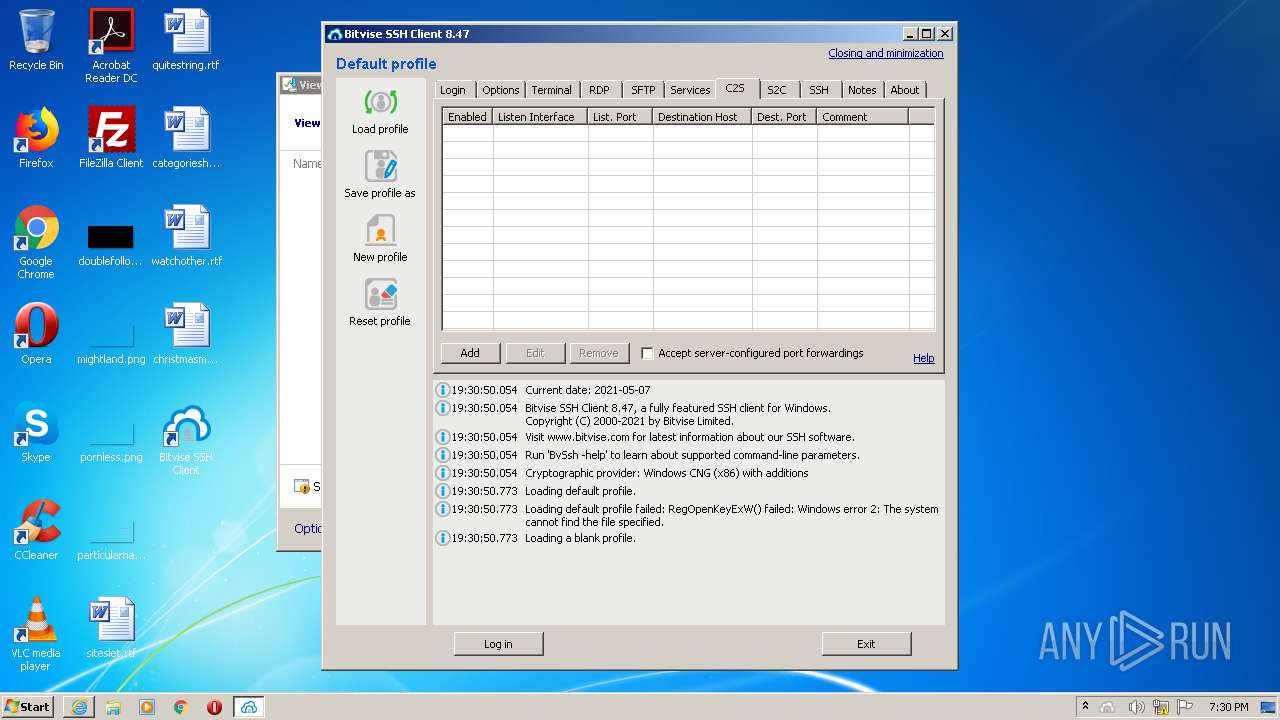Click Action Center flag tray icon
The width and height of the screenshot is (1280, 720).
click(1185, 707)
